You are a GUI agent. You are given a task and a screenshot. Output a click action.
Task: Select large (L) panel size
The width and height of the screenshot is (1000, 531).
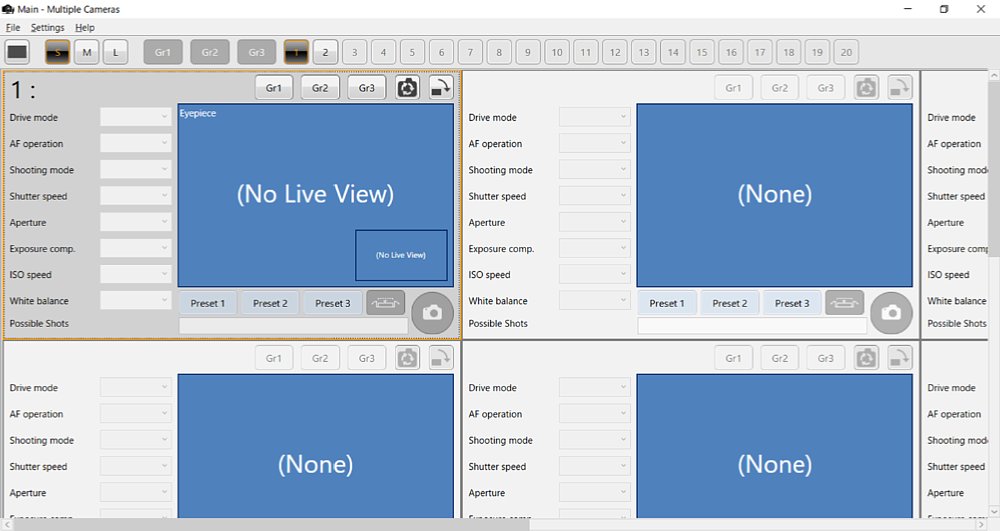pyautogui.click(x=115, y=52)
